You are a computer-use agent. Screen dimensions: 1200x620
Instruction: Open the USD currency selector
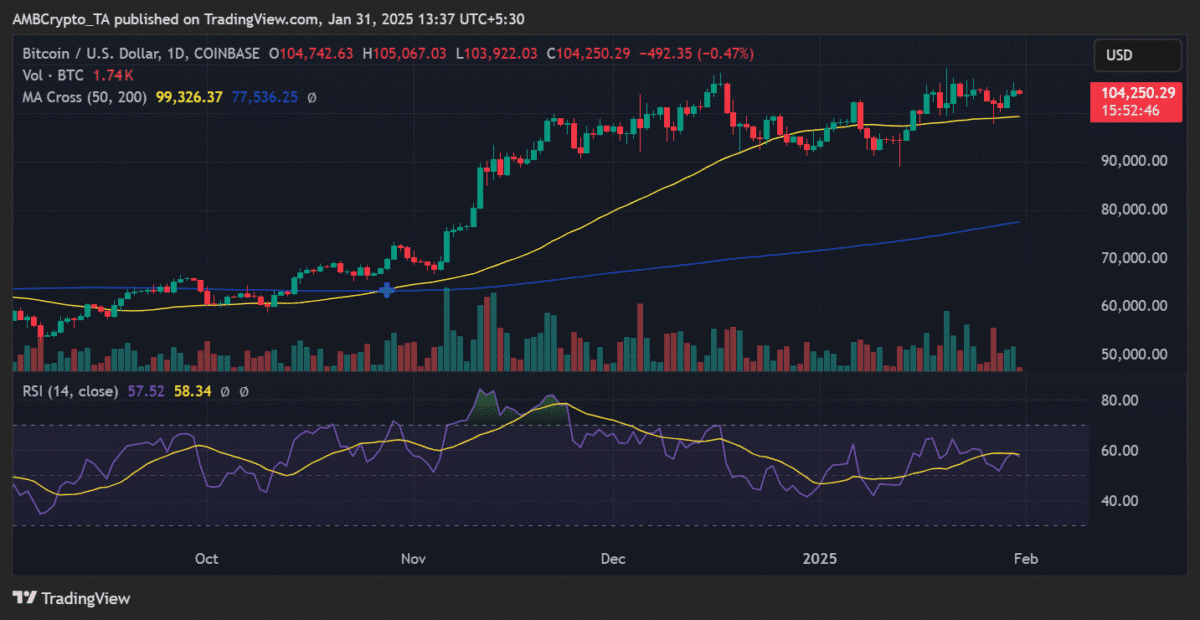coord(1134,56)
